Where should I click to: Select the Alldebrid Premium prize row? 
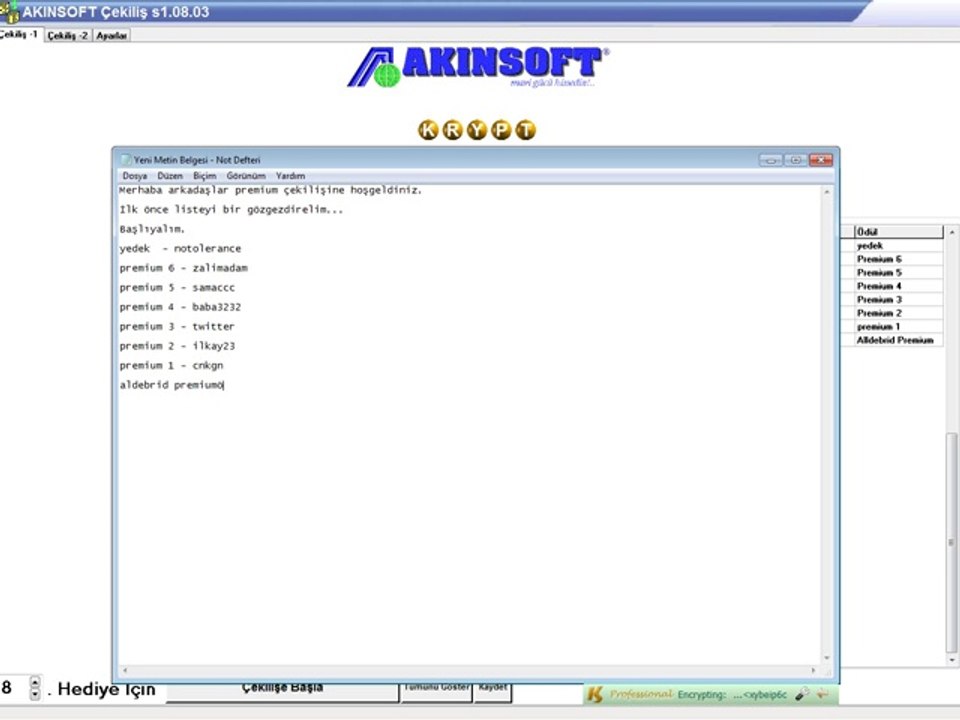pos(899,340)
